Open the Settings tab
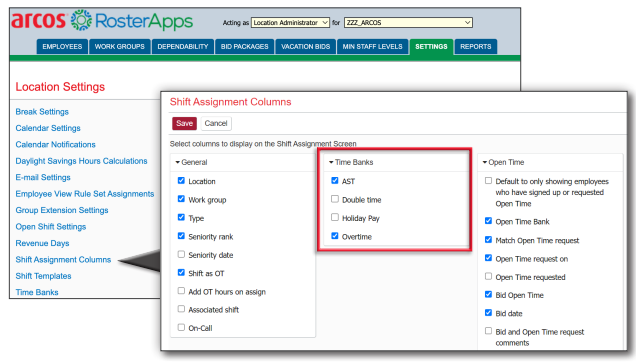Screen dimensions: 636x362 pyautogui.click(x=431, y=47)
